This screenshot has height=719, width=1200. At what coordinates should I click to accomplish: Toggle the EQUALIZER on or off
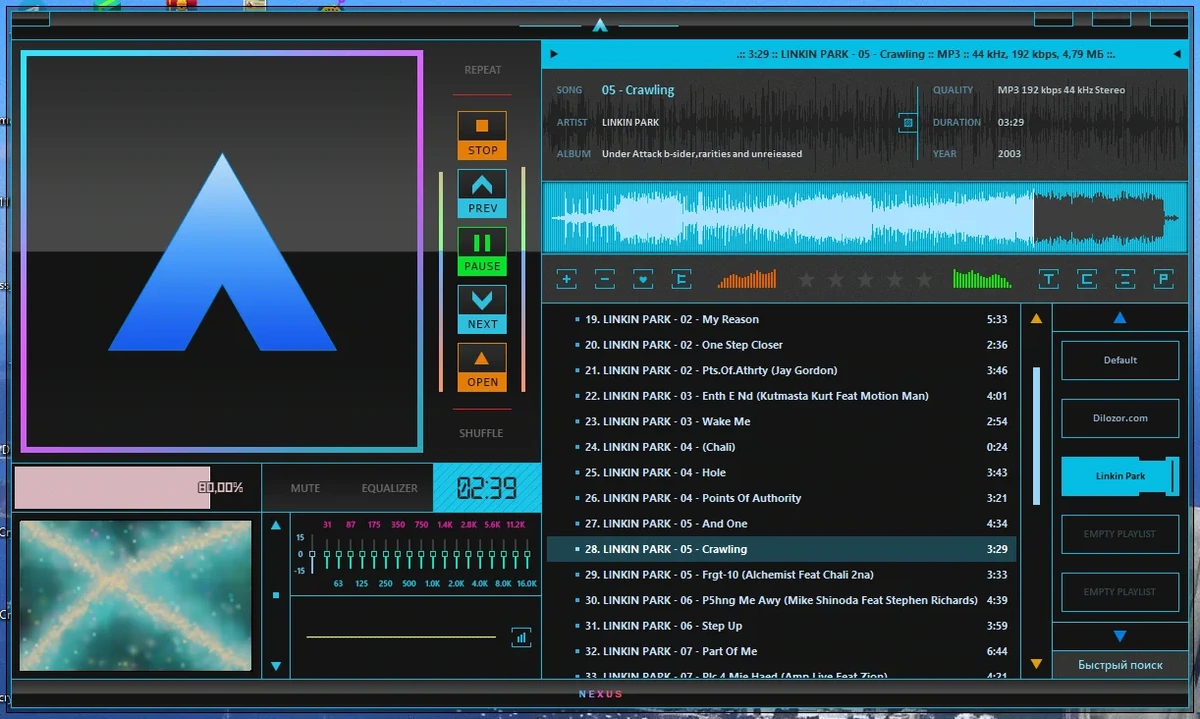click(x=390, y=488)
